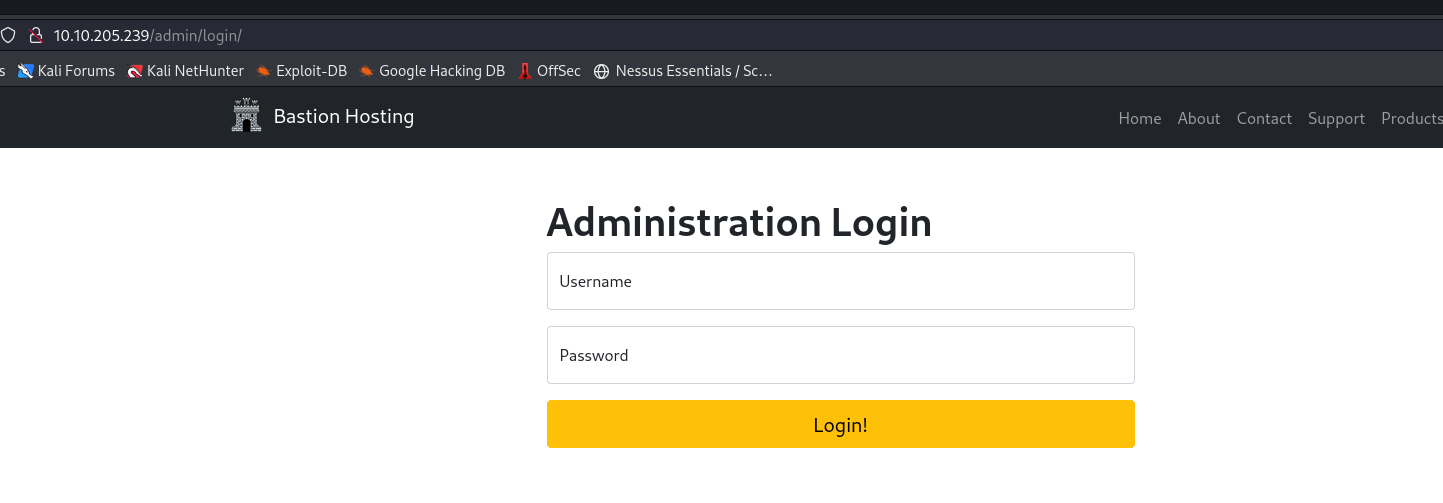Open the Support nav item

click(1336, 118)
